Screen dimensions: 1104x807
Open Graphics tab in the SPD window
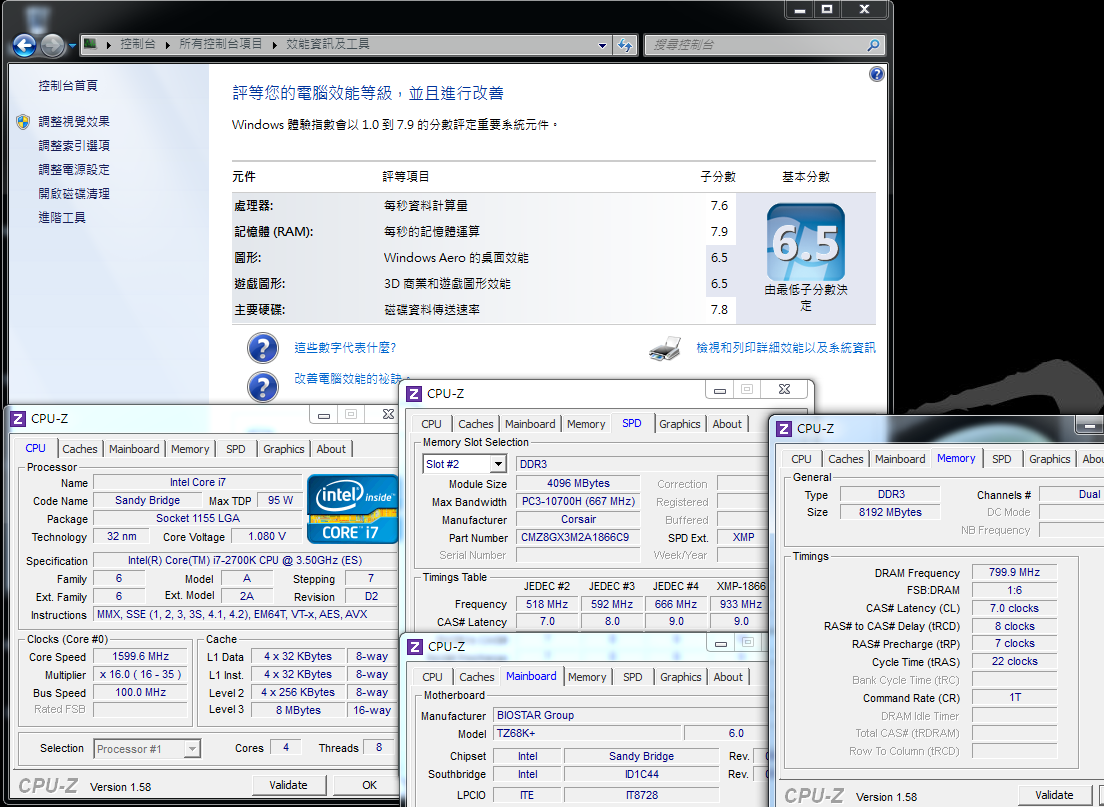coord(679,424)
